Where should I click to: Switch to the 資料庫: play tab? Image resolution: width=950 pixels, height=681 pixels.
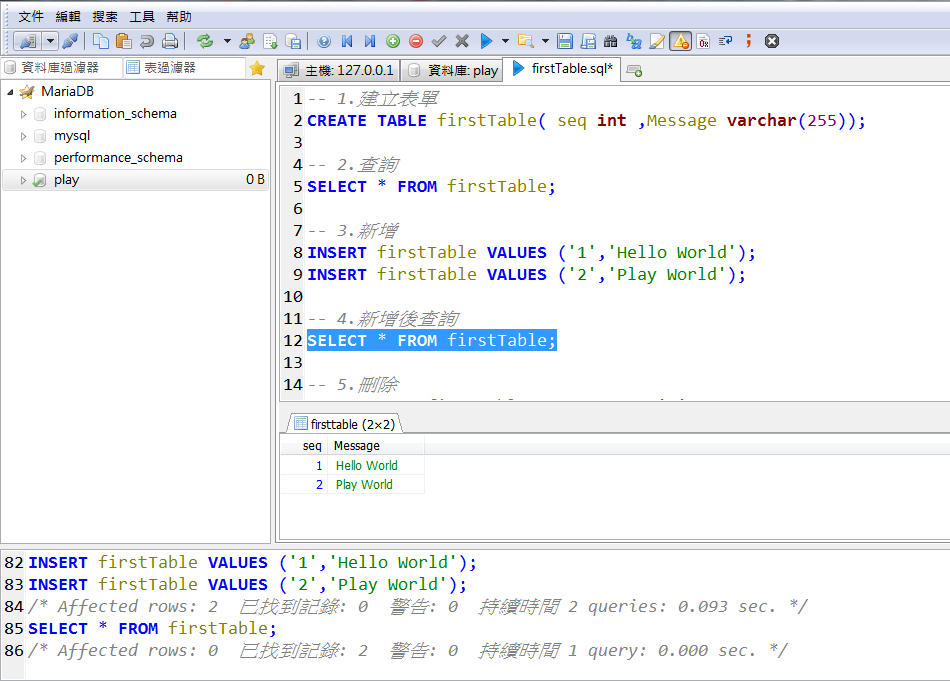point(452,70)
